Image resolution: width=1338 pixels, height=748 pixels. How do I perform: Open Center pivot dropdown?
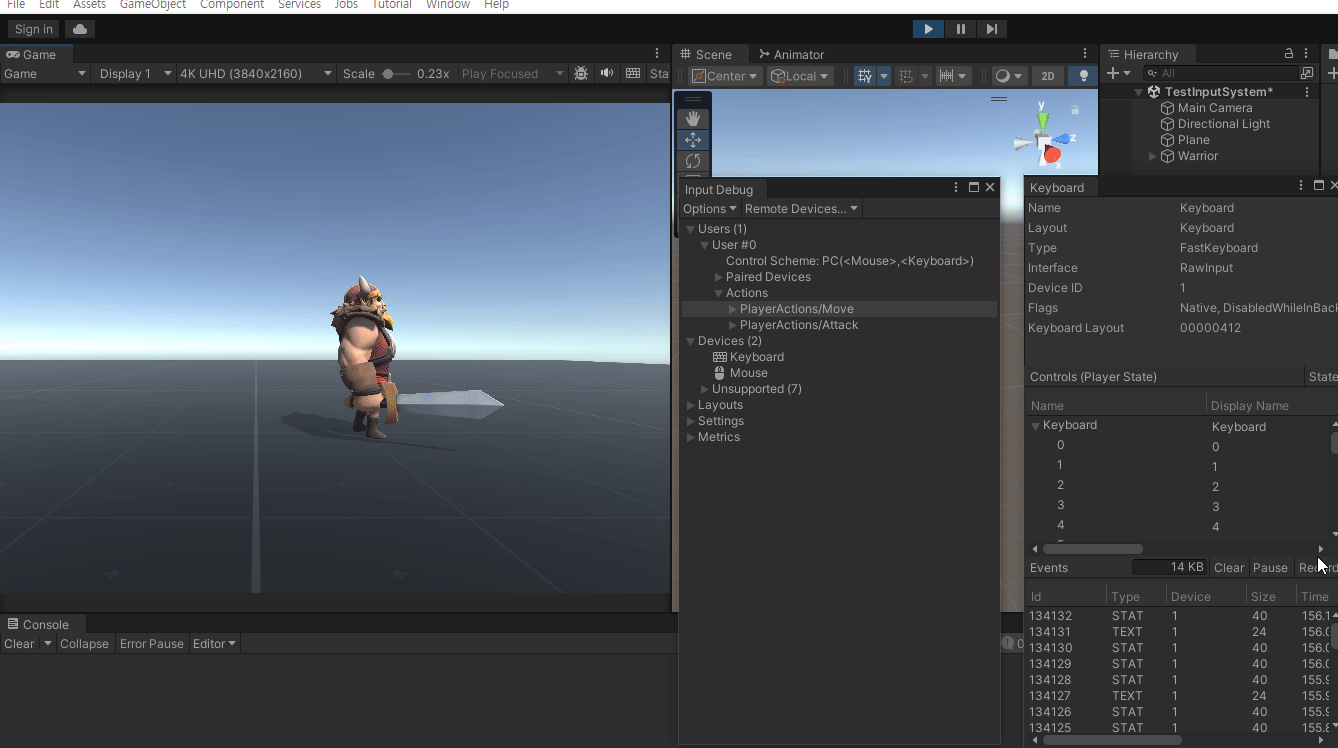pyautogui.click(x=726, y=76)
